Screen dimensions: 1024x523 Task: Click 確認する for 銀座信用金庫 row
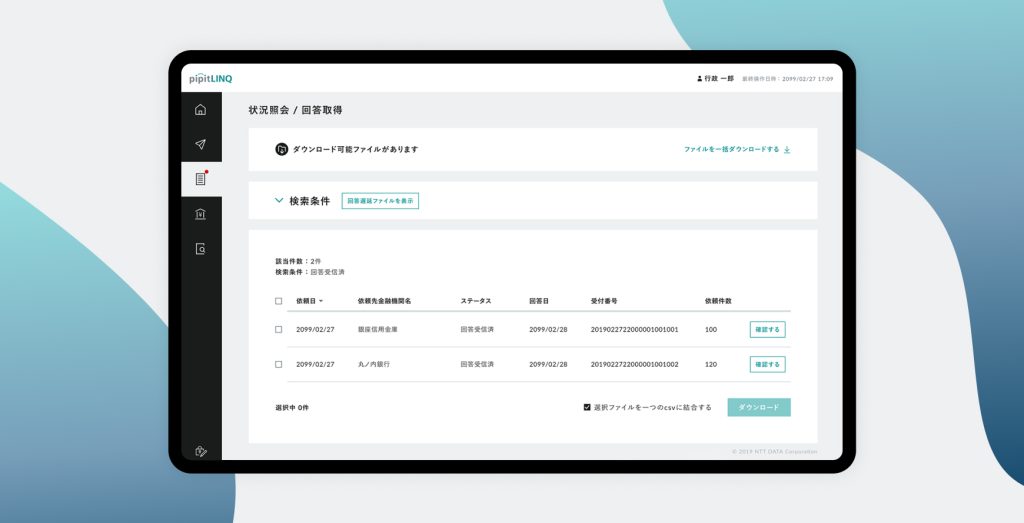(767, 329)
